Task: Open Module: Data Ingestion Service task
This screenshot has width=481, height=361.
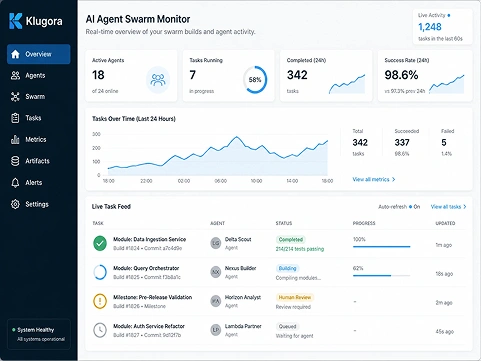Action: pyautogui.click(x=150, y=239)
